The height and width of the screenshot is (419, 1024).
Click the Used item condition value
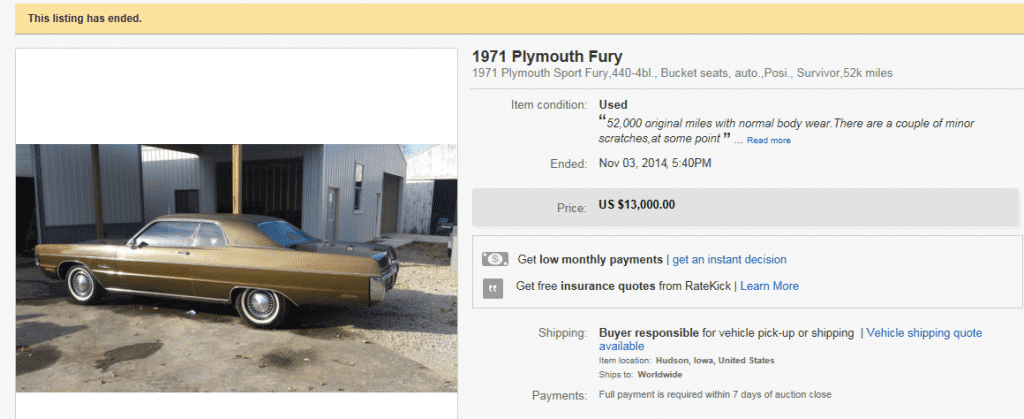[613, 105]
